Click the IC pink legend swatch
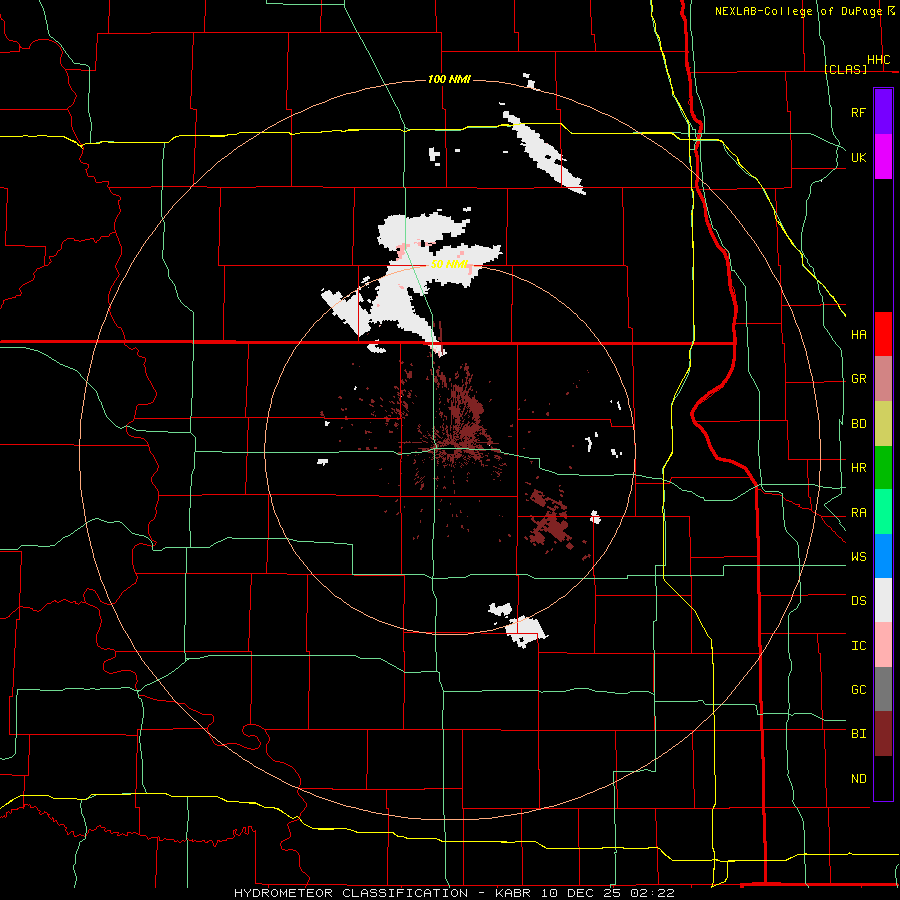The image size is (900, 900). (883, 645)
